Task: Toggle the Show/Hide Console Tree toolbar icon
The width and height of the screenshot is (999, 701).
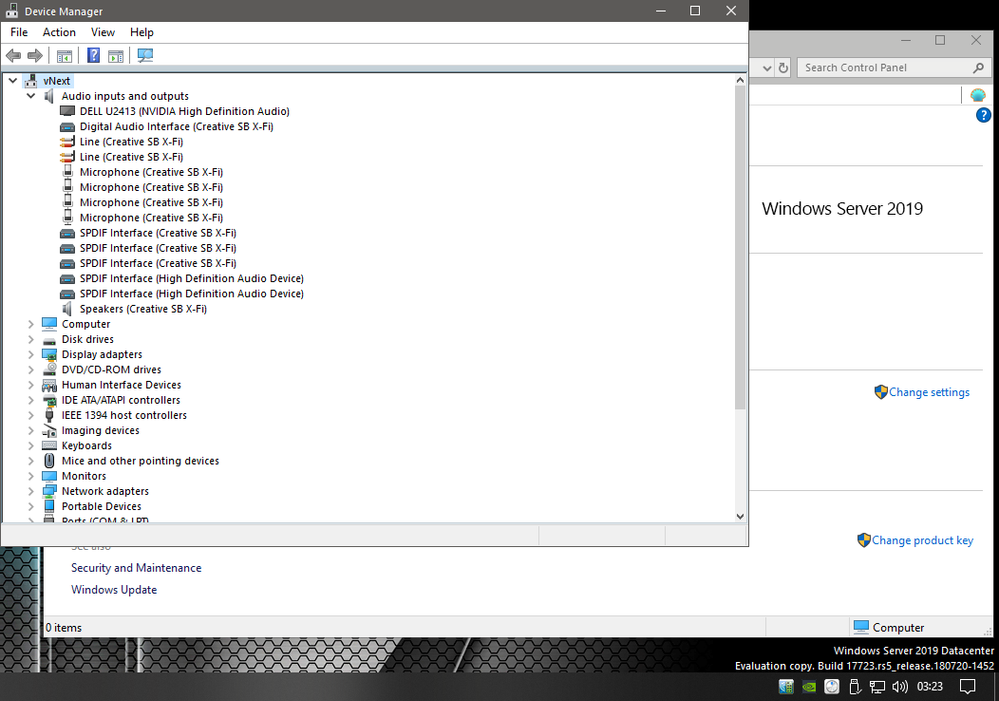Action: [64, 56]
